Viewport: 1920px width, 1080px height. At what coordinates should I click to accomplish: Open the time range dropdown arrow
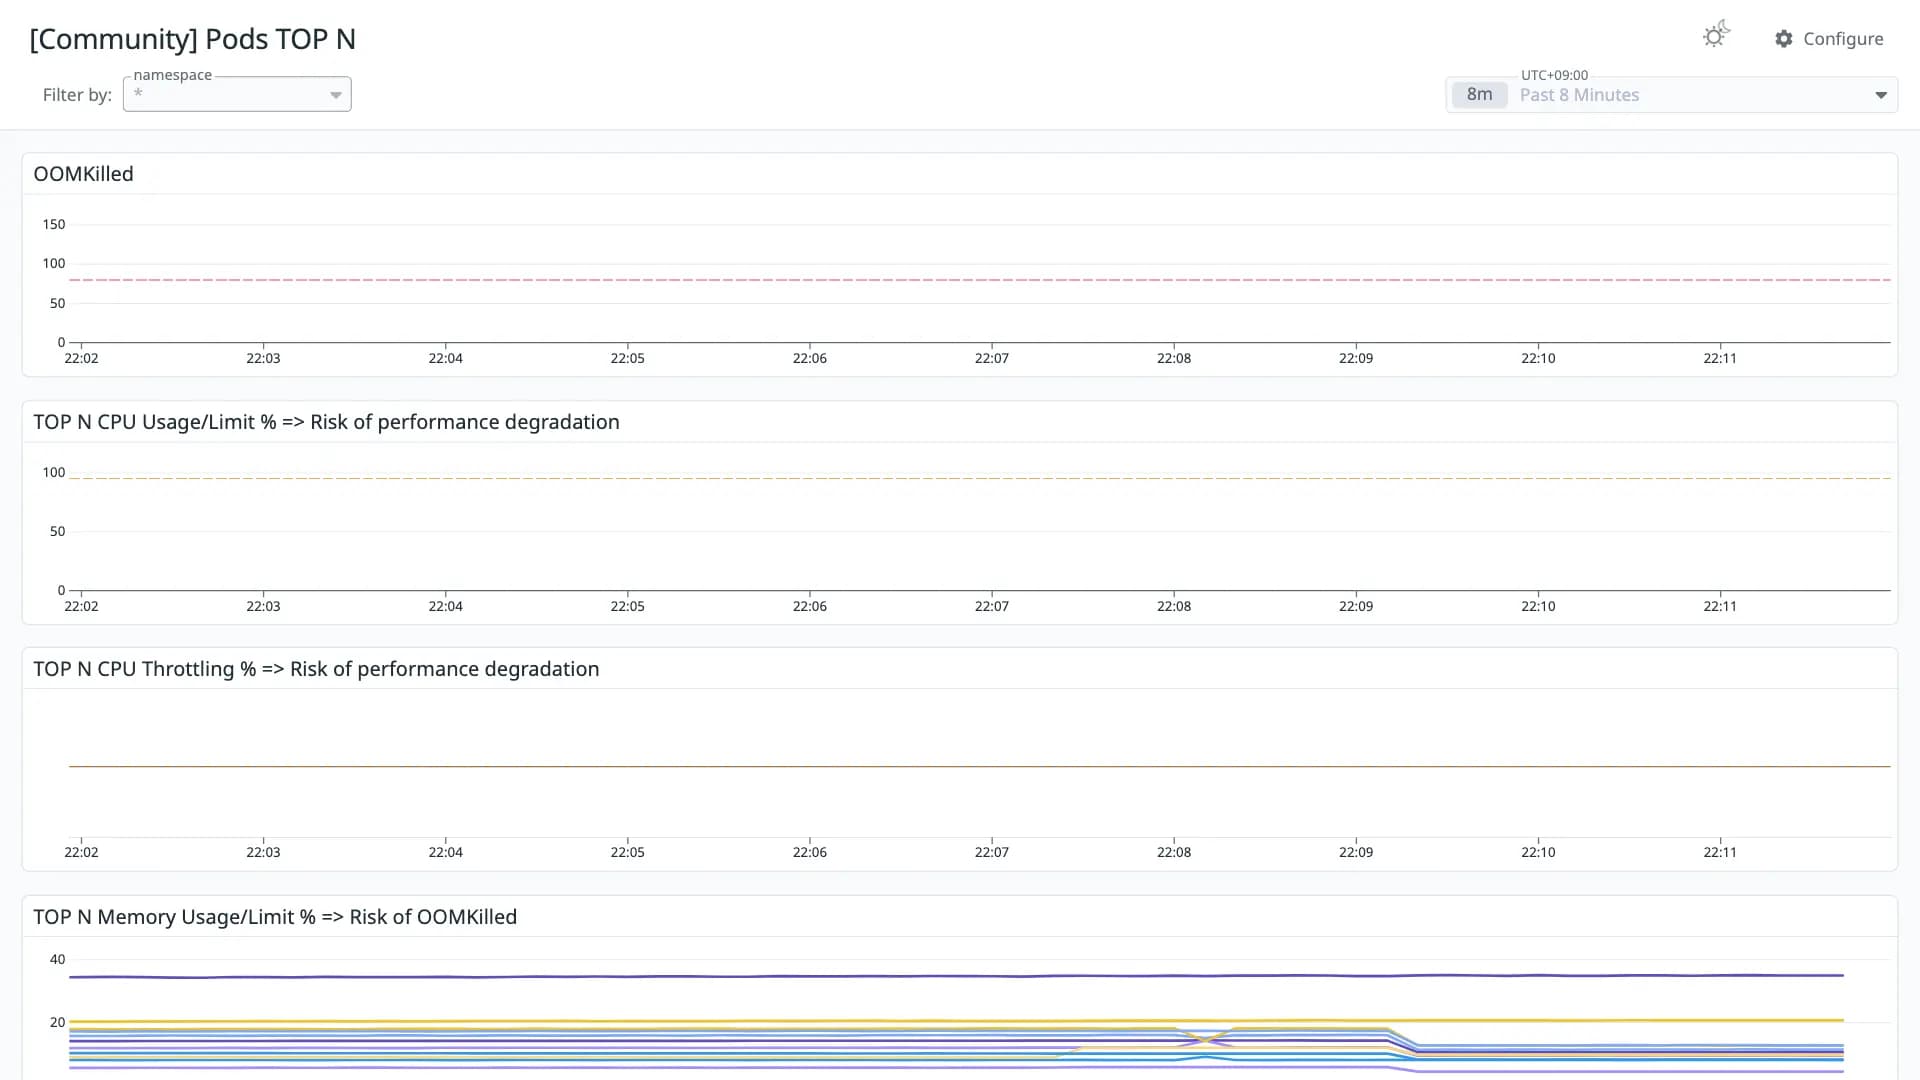(1881, 95)
